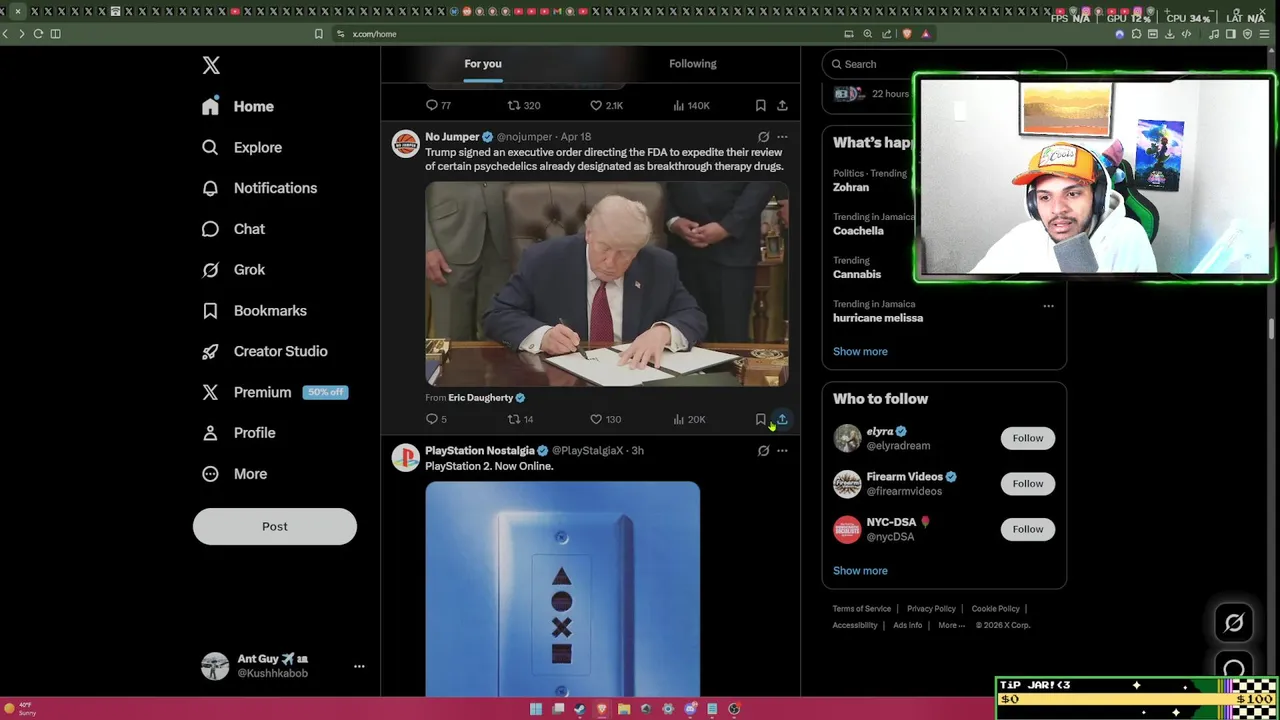Open the Trump signing image
Image resolution: width=1280 pixels, height=720 pixels.
[606, 283]
